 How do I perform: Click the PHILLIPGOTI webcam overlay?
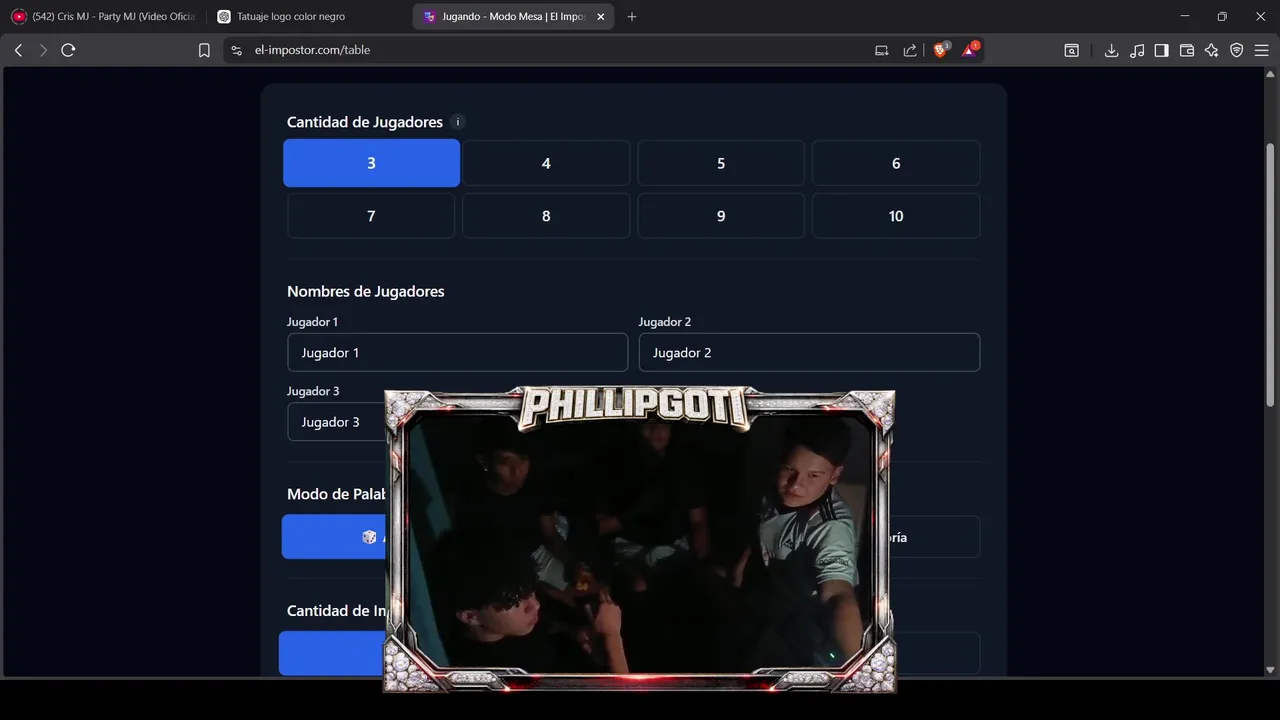(x=639, y=540)
